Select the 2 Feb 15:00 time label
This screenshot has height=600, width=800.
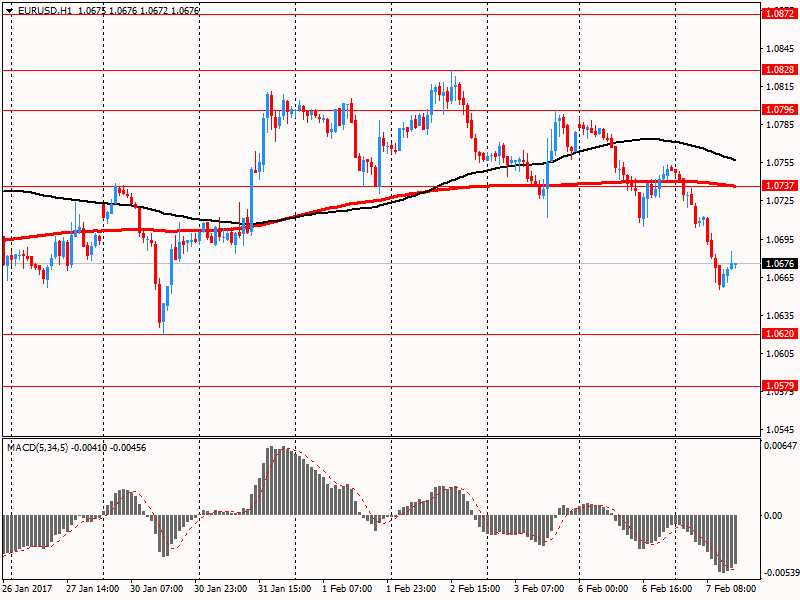pos(475,590)
